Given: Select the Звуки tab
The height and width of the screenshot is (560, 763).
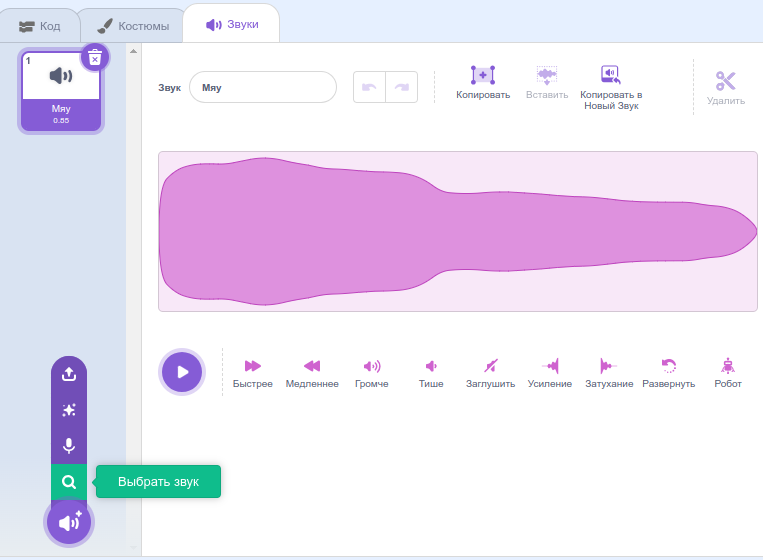Looking at the screenshot, I should point(232,24).
